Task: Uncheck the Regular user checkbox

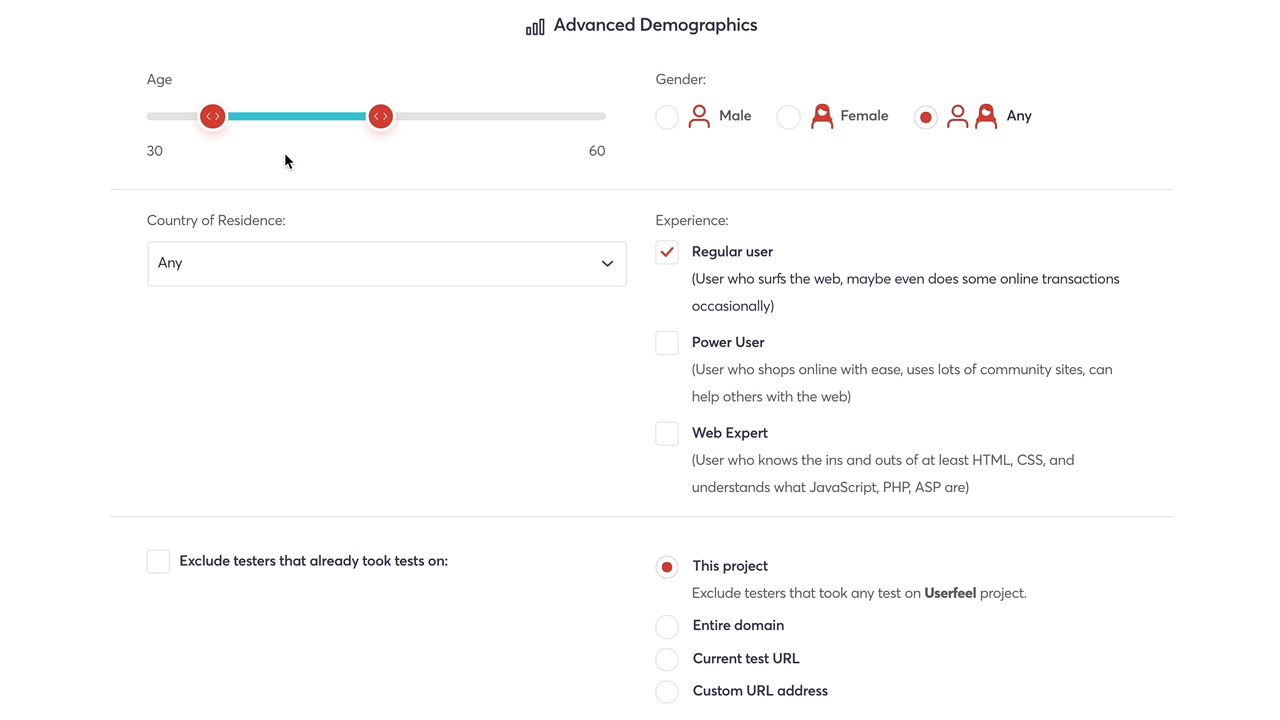Action: click(x=667, y=252)
